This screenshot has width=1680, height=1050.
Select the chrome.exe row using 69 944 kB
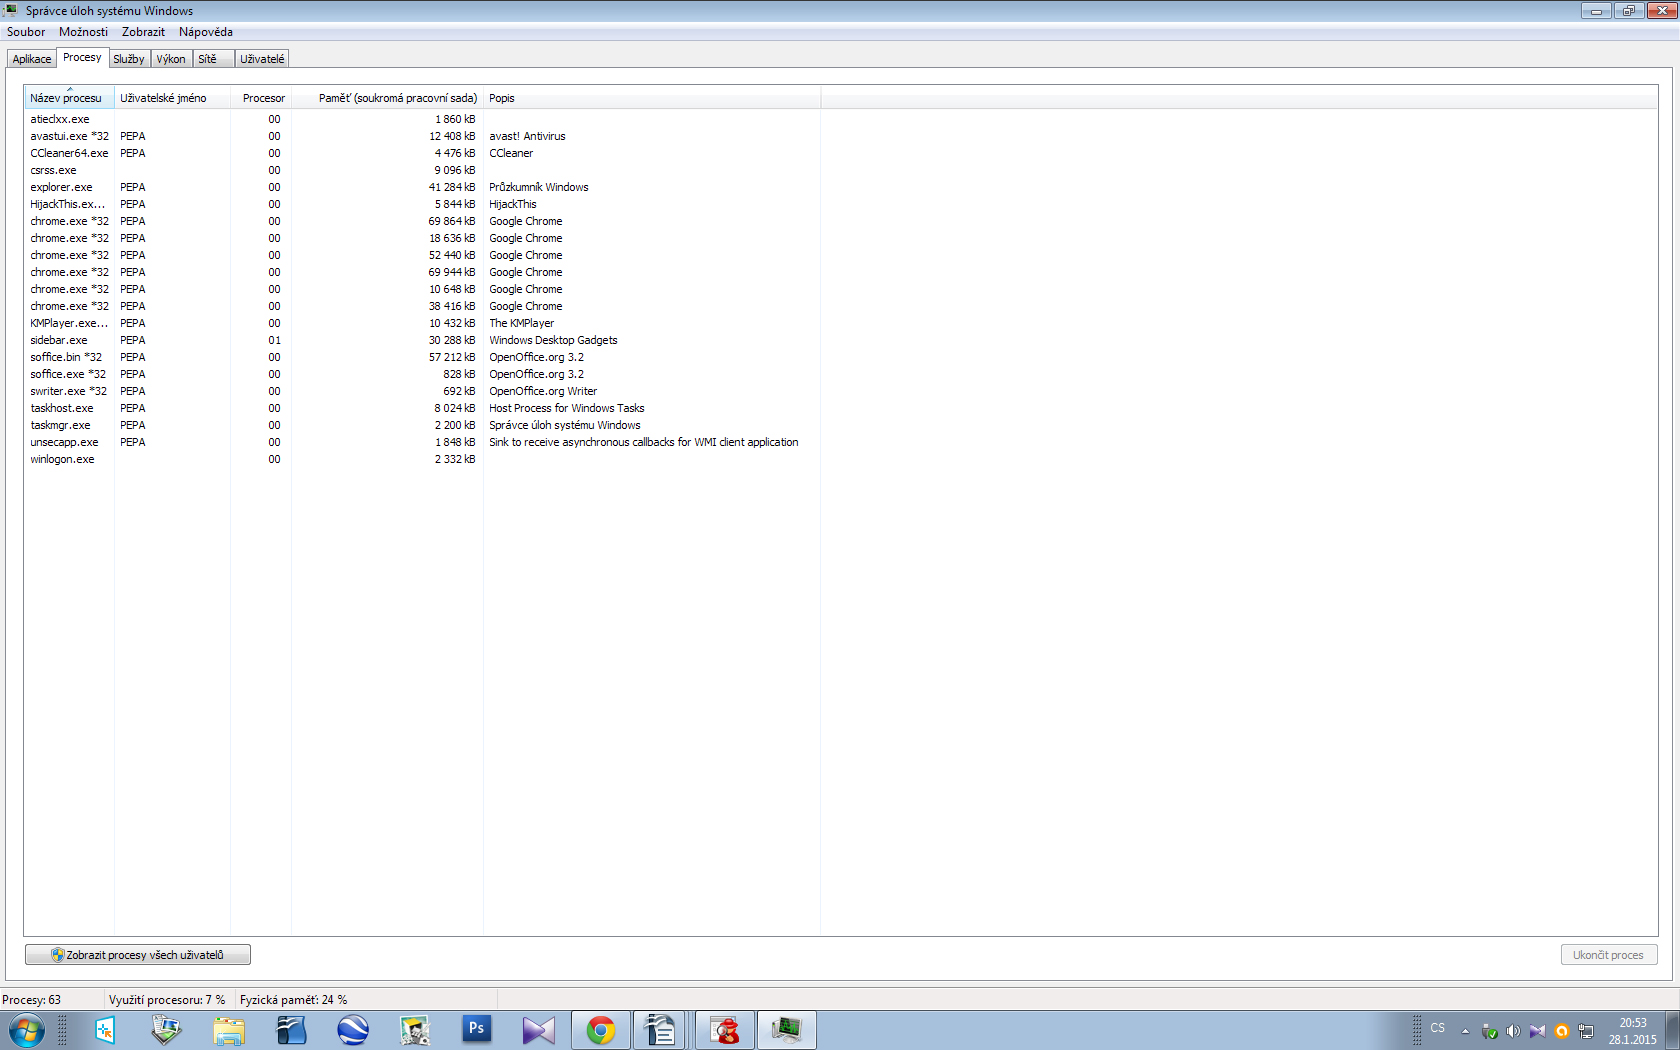point(422,272)
